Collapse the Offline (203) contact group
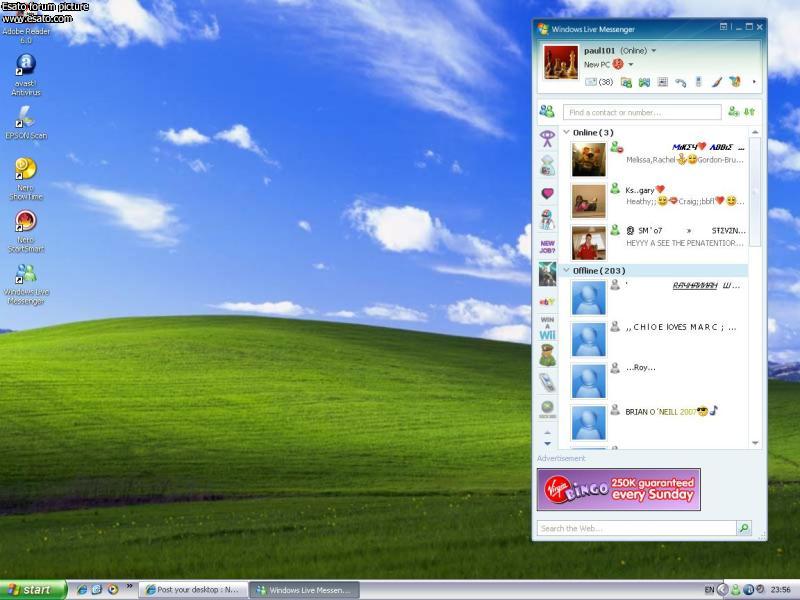 566,270
